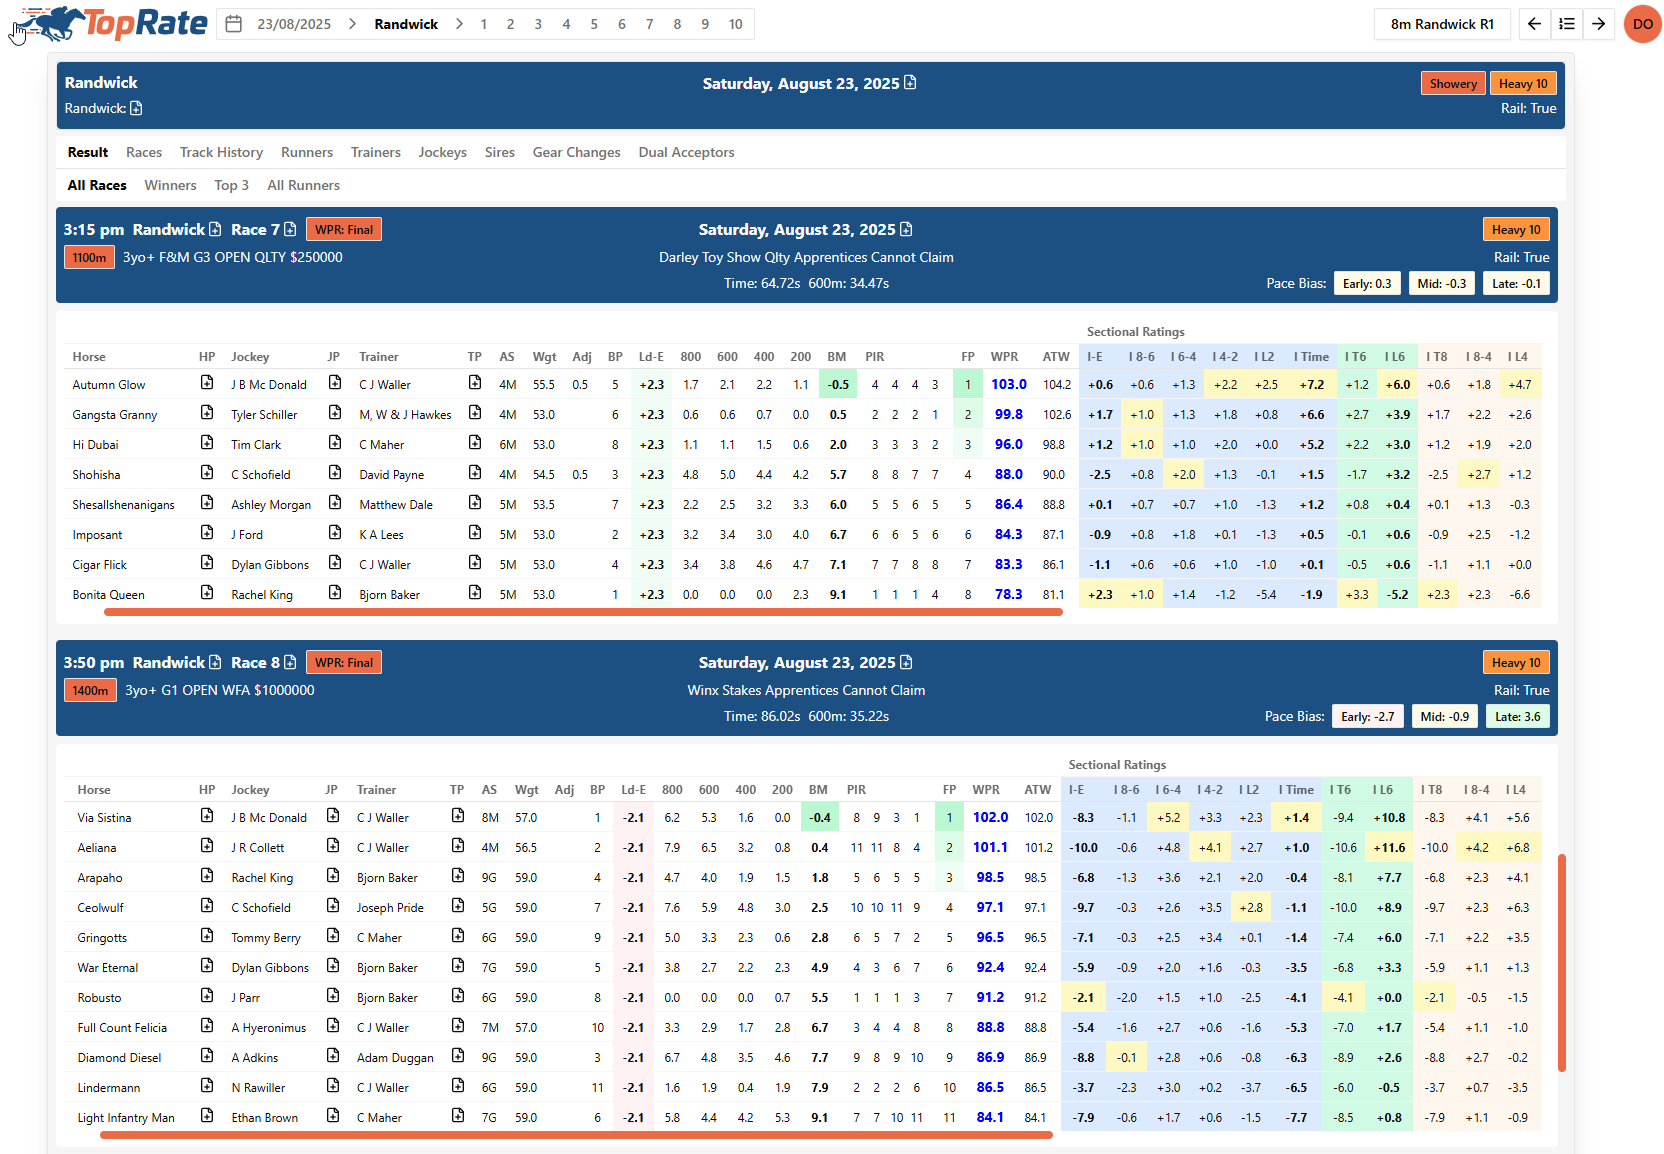Open horse profile icon for Via Sistina
The height and width of the screenshot is (1154, 1664).
(207, 816)
